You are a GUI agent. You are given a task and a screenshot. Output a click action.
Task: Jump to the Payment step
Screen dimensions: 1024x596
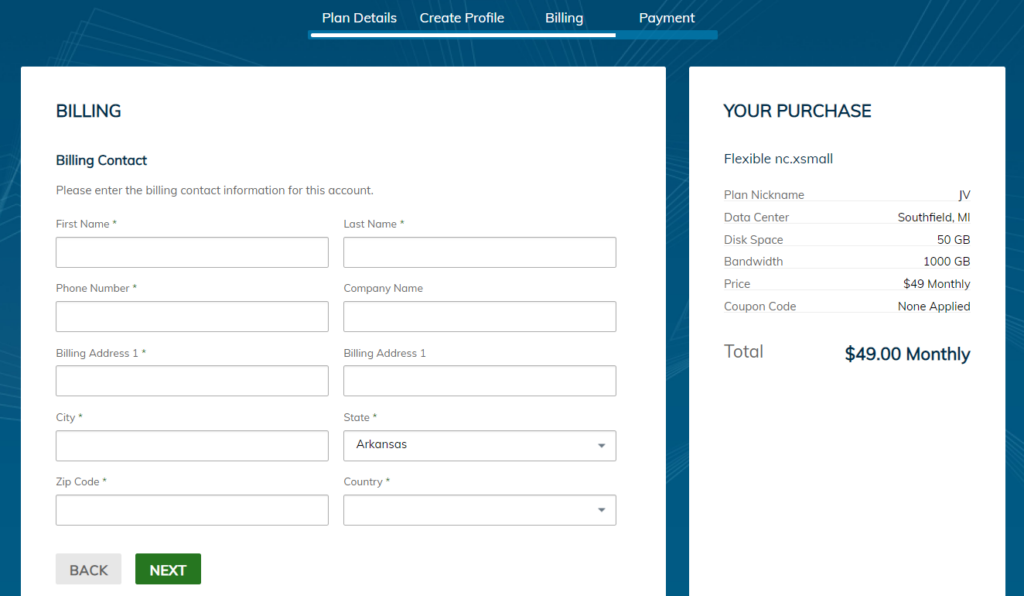[666, 18]
